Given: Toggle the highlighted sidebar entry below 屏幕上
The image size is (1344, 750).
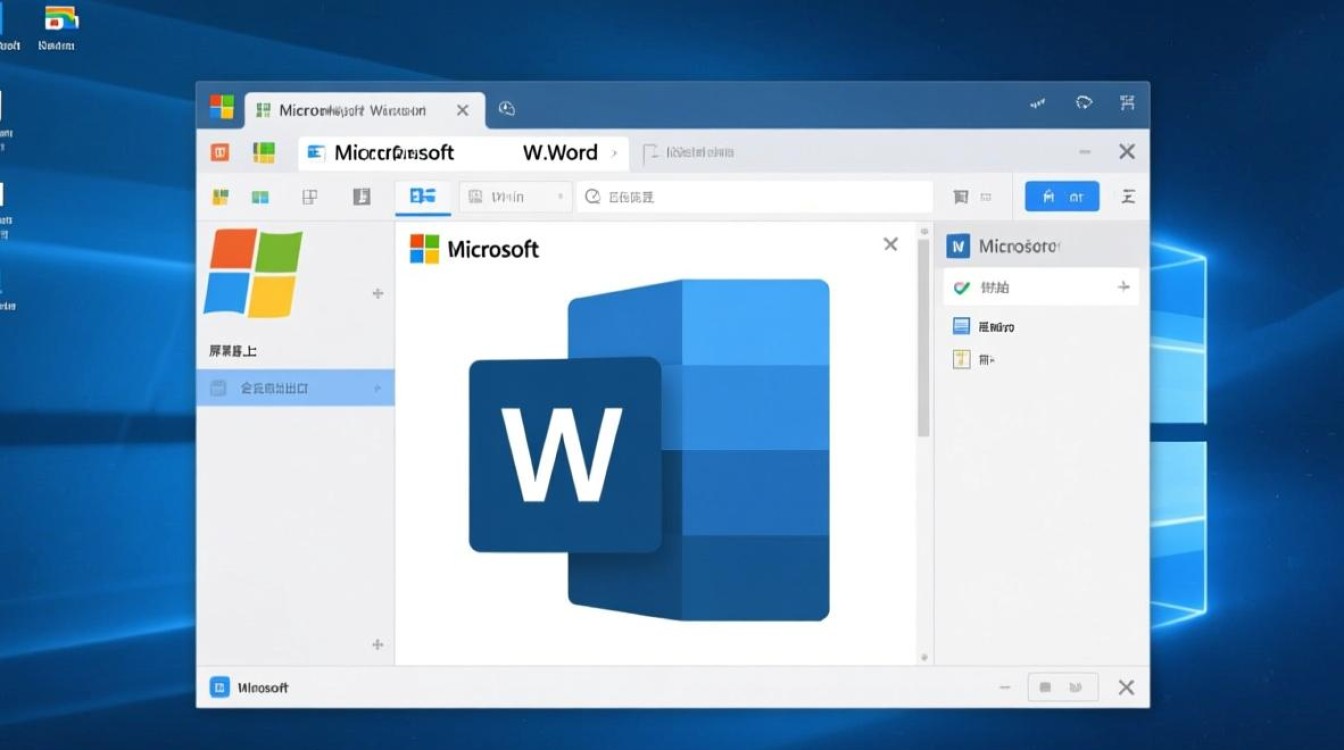Looking at the screenshot, I should click(290, 388).
